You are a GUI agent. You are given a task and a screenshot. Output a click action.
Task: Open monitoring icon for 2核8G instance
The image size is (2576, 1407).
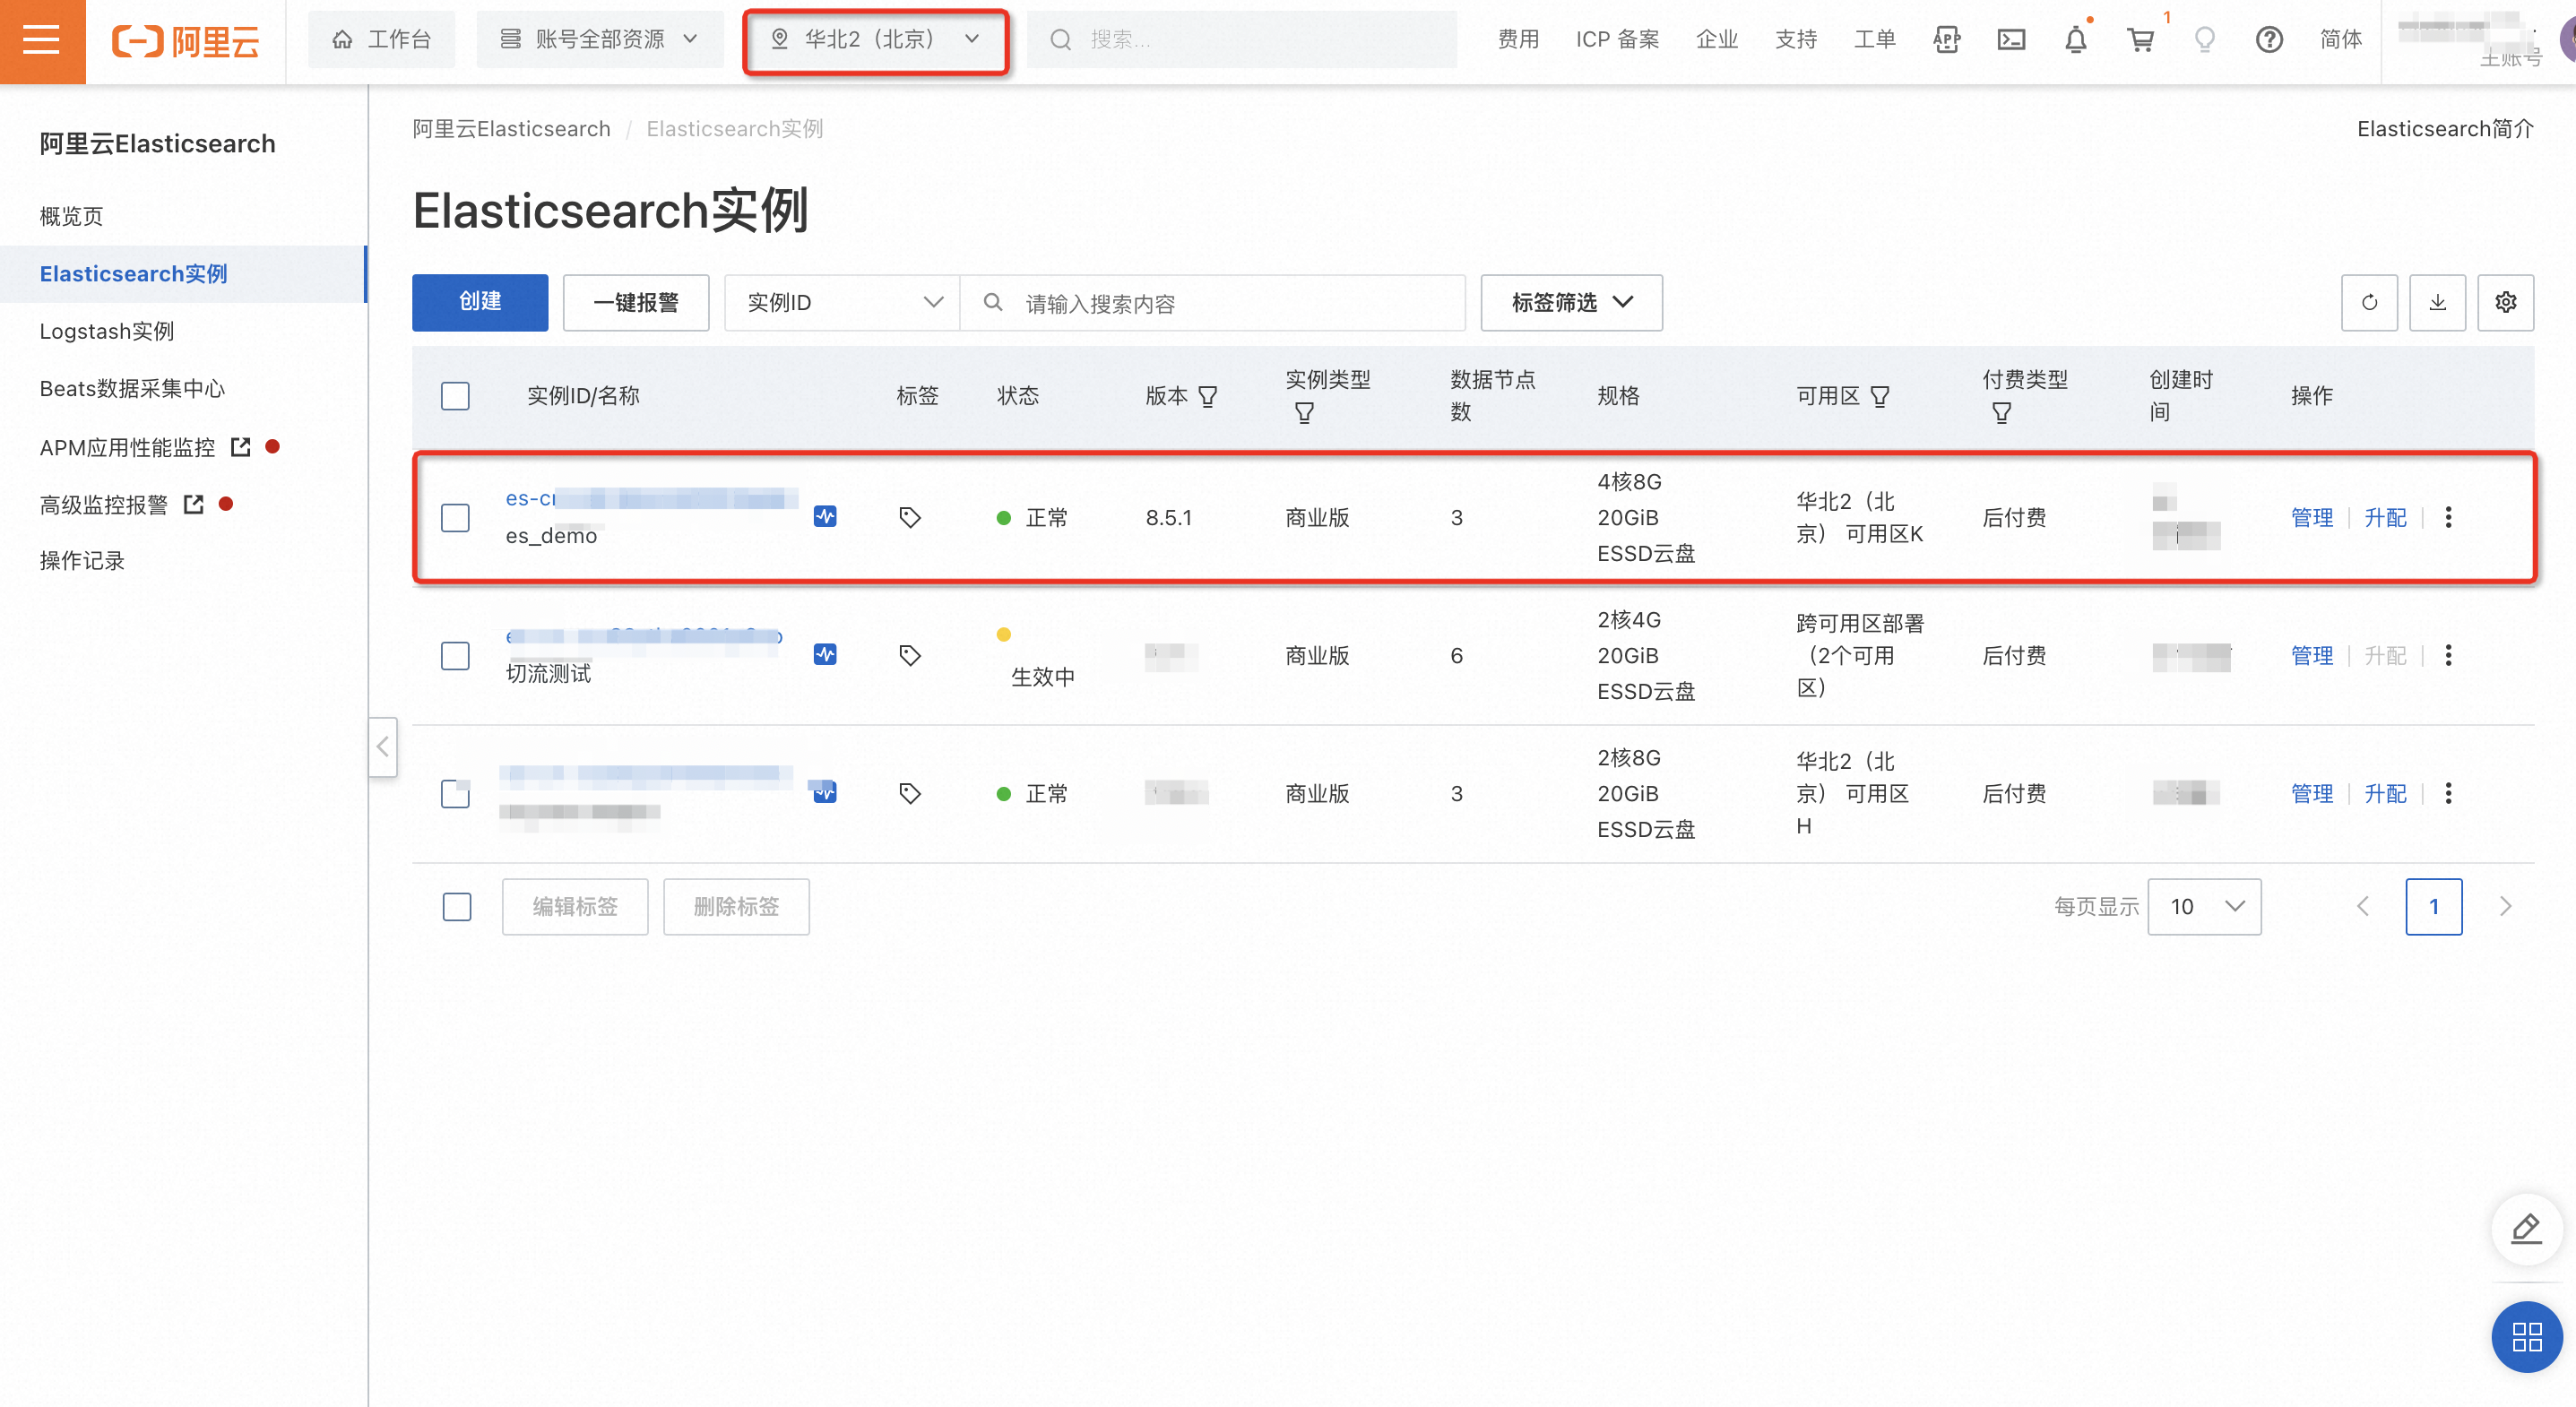825,792
